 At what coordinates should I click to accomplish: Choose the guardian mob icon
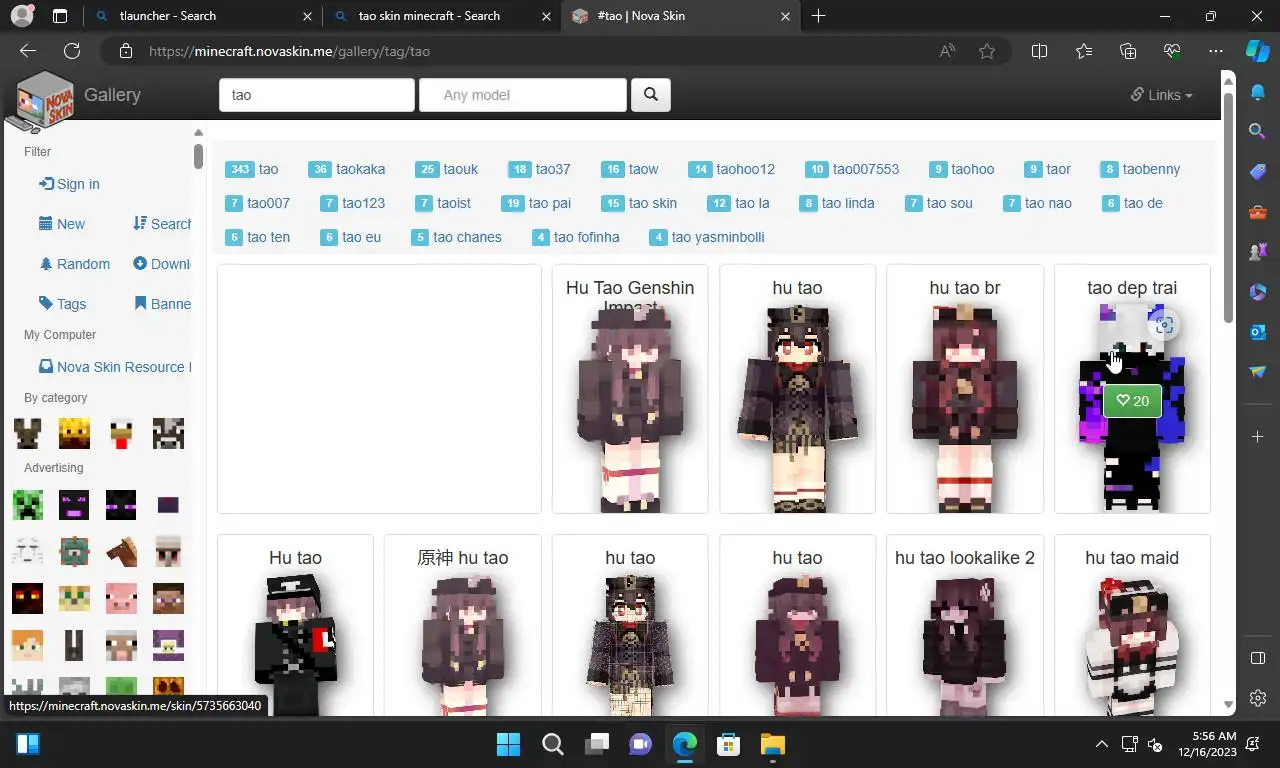pyautogui.click(x=74, y=551)
